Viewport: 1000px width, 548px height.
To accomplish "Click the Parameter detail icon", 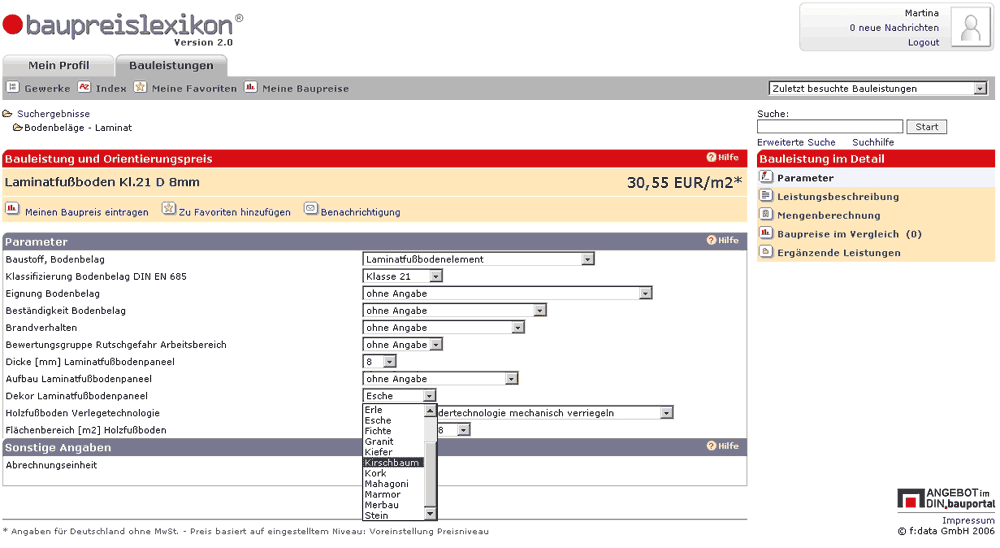I will 767,177.
